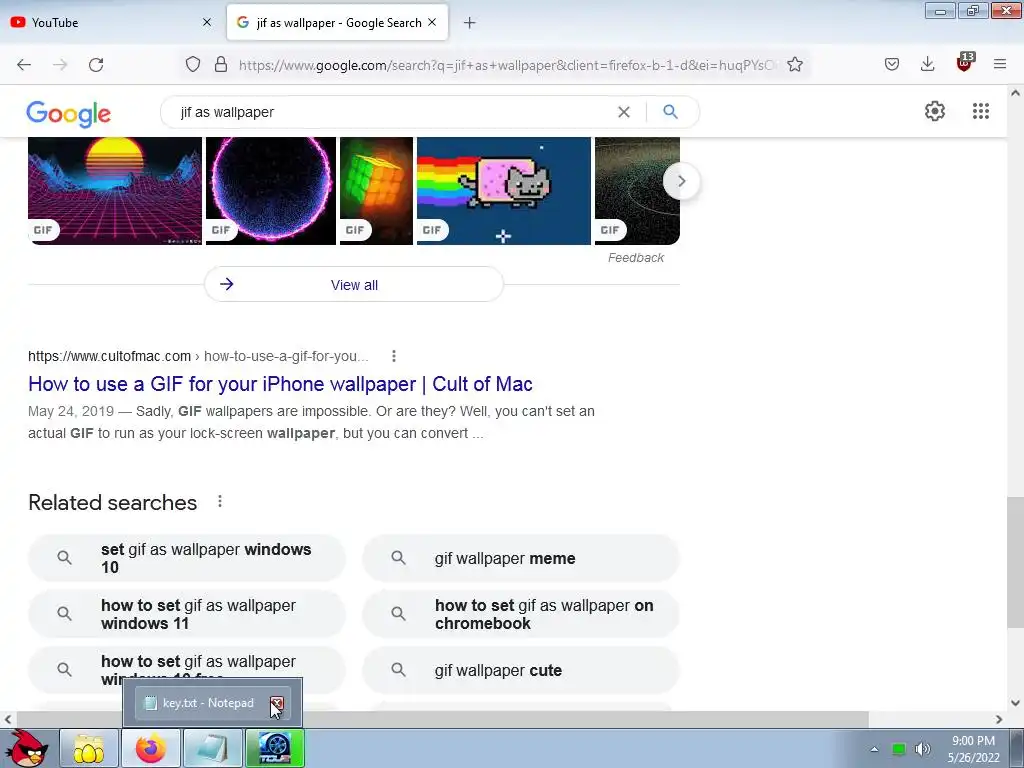Click the Google logo
The width and height of the screenshot is (1024, 768).
coord(69,114)
